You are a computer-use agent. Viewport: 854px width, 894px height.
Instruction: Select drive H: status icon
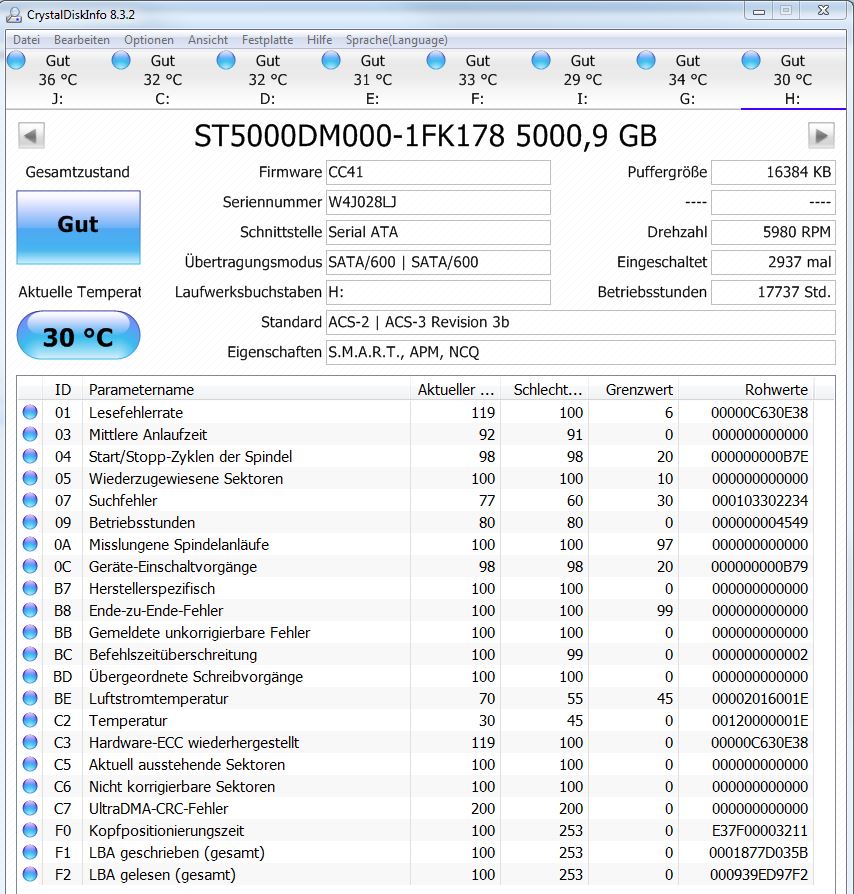[751, 60]
